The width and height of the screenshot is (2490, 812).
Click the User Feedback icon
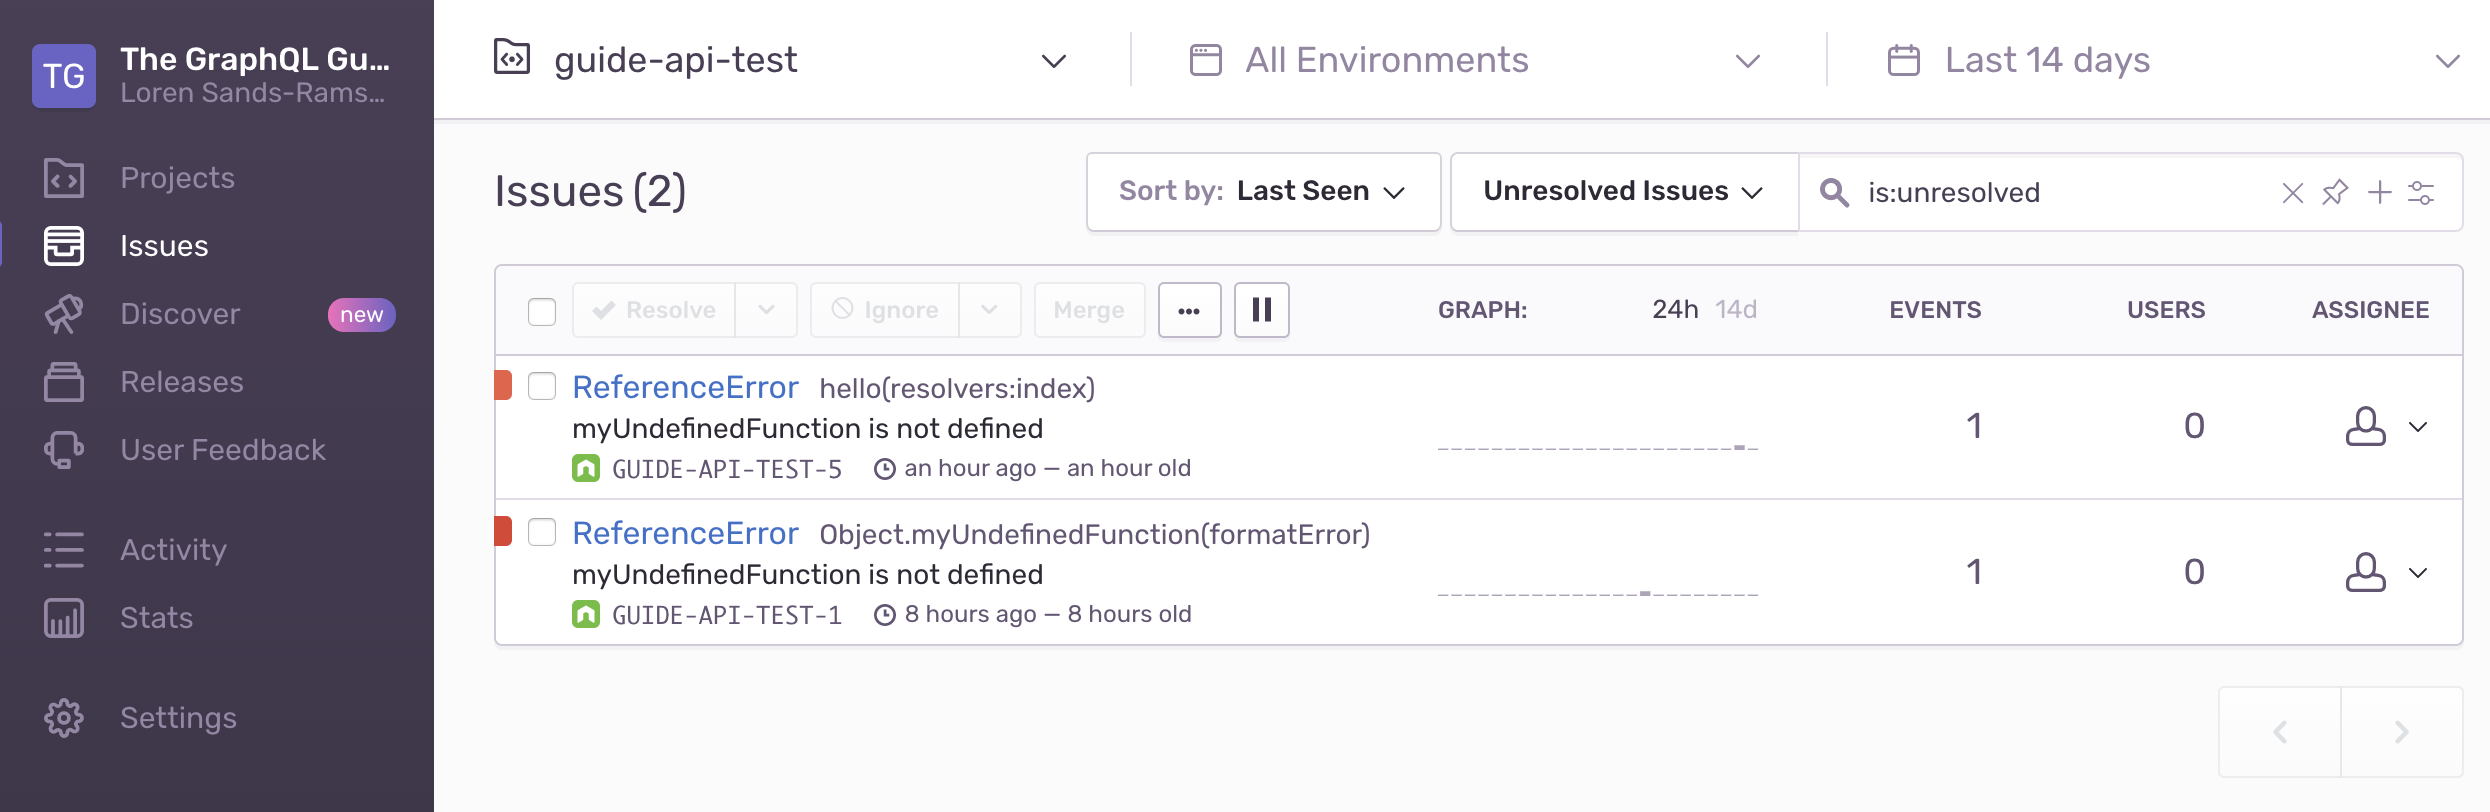[x=64, y=450]
